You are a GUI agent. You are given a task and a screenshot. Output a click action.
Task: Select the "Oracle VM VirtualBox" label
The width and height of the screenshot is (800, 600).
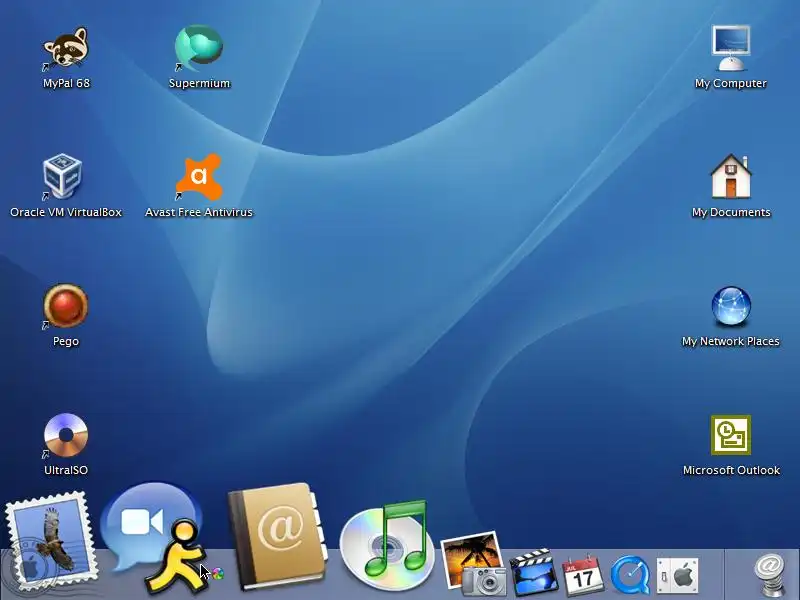click(66, 212)
